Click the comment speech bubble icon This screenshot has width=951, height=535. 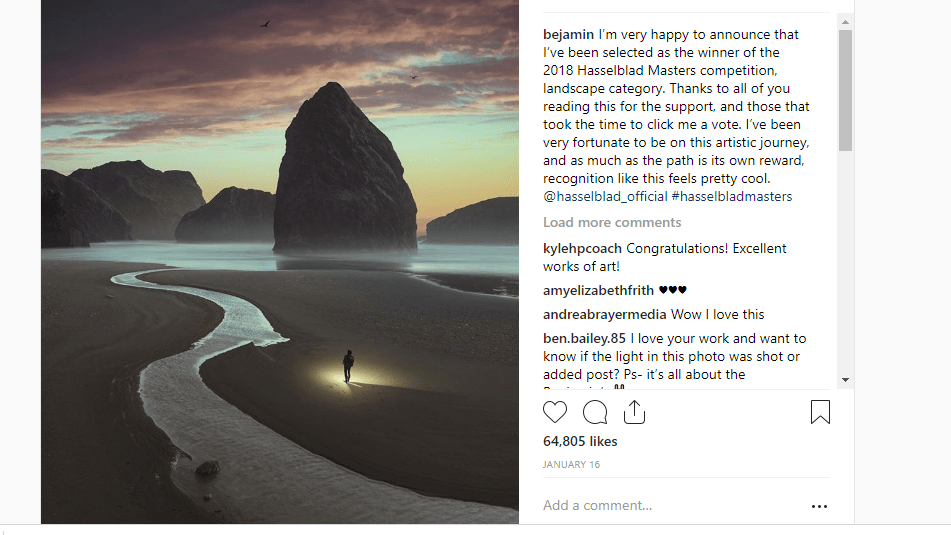(595, 412)
